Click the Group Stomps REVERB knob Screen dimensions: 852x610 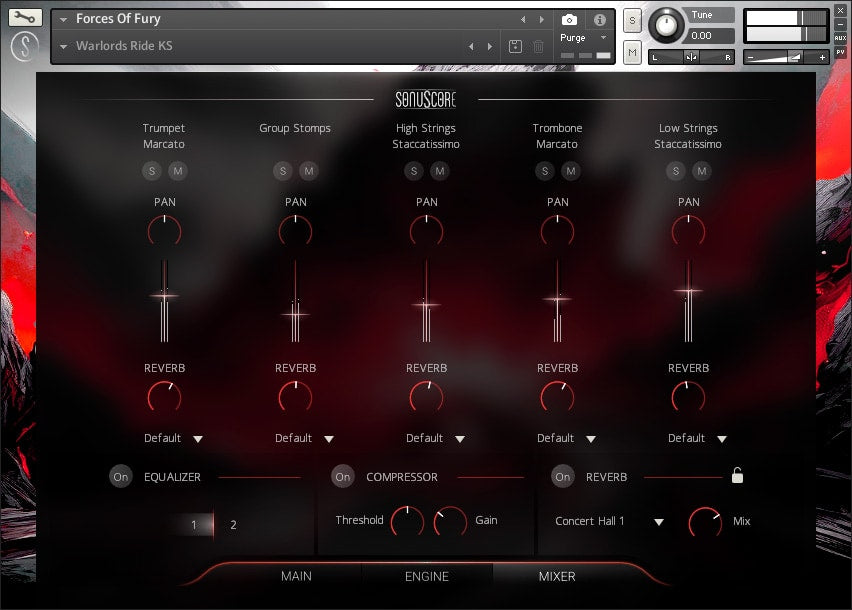point(295,397)
